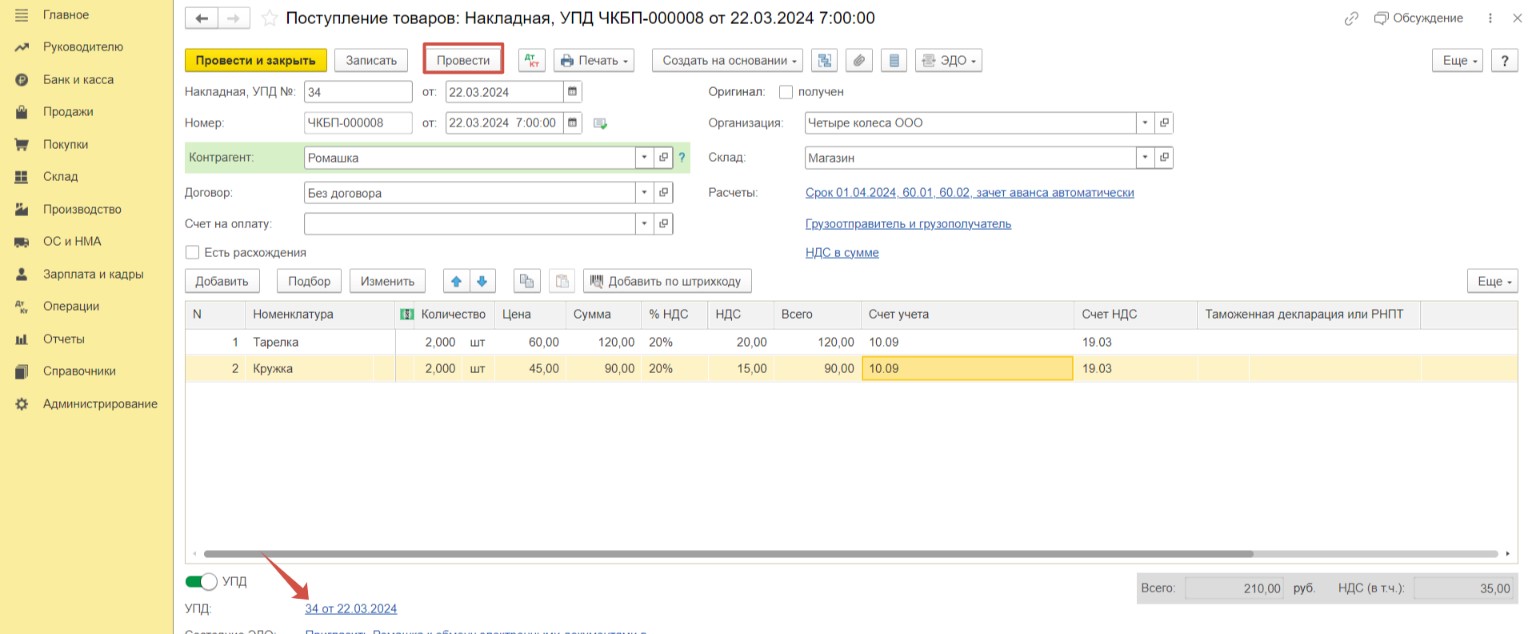Open calendar picker for Накладная date
This screenshot has height=634, width=1536.
pyautogui.click(x=572, y=91)
